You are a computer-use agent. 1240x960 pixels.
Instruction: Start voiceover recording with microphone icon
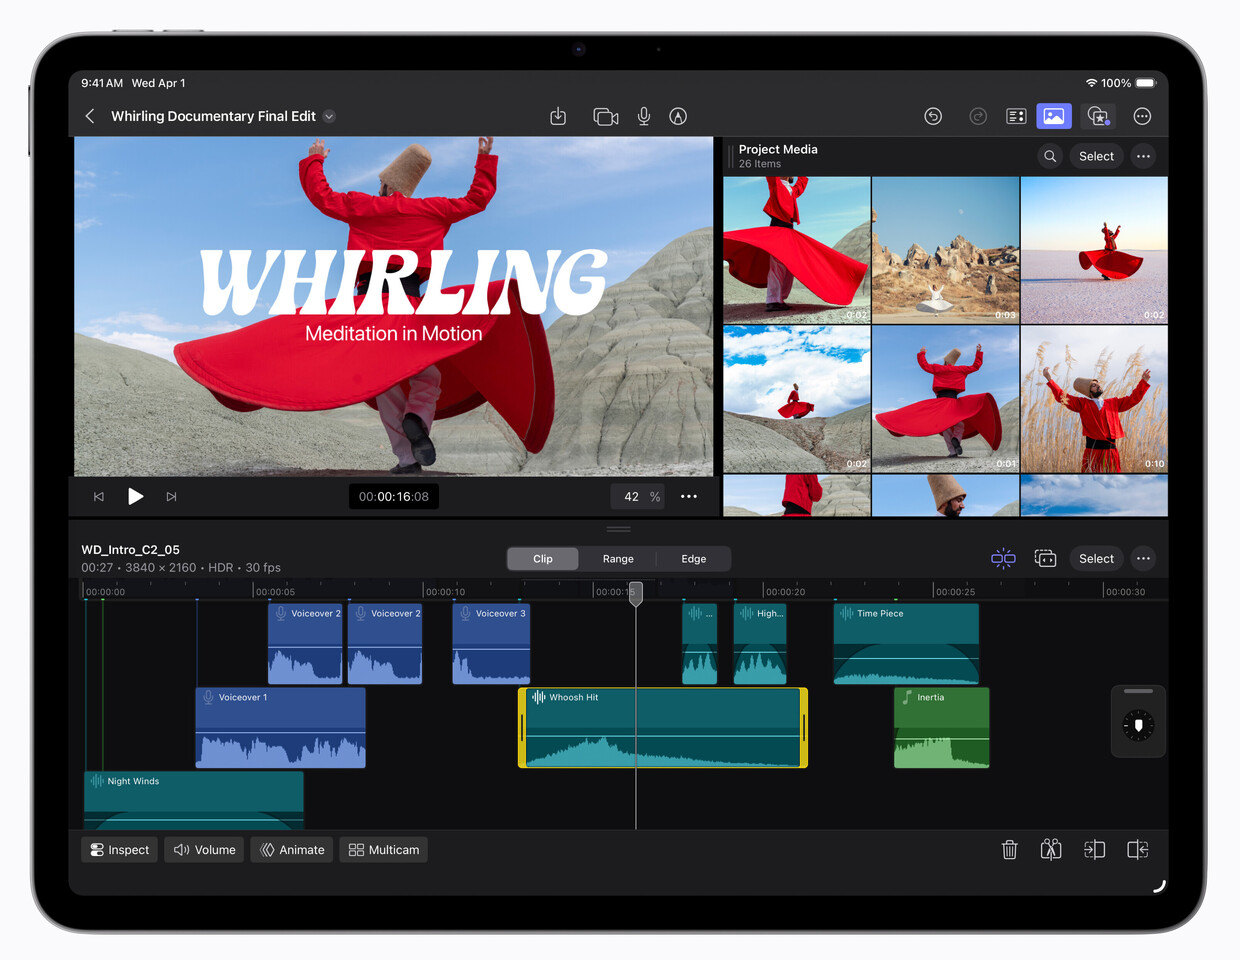644,117
